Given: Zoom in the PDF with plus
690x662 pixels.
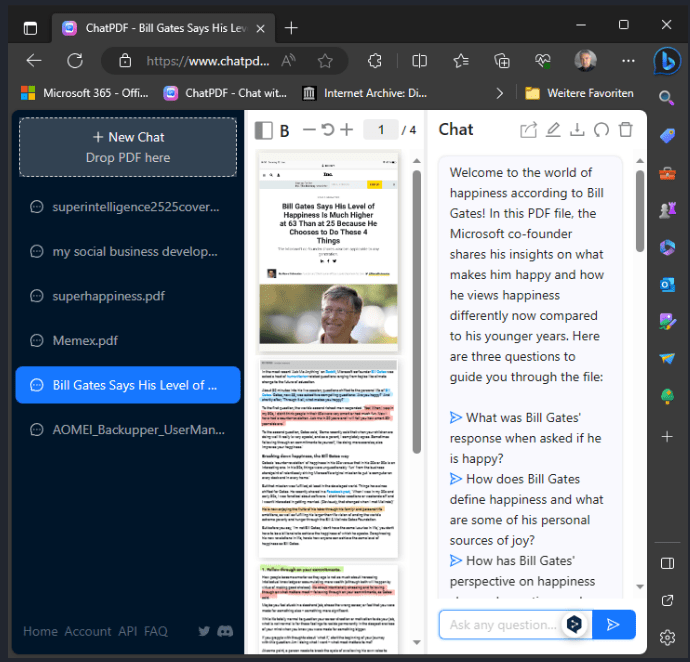Looking at the screenshot, I should [346, 129].
